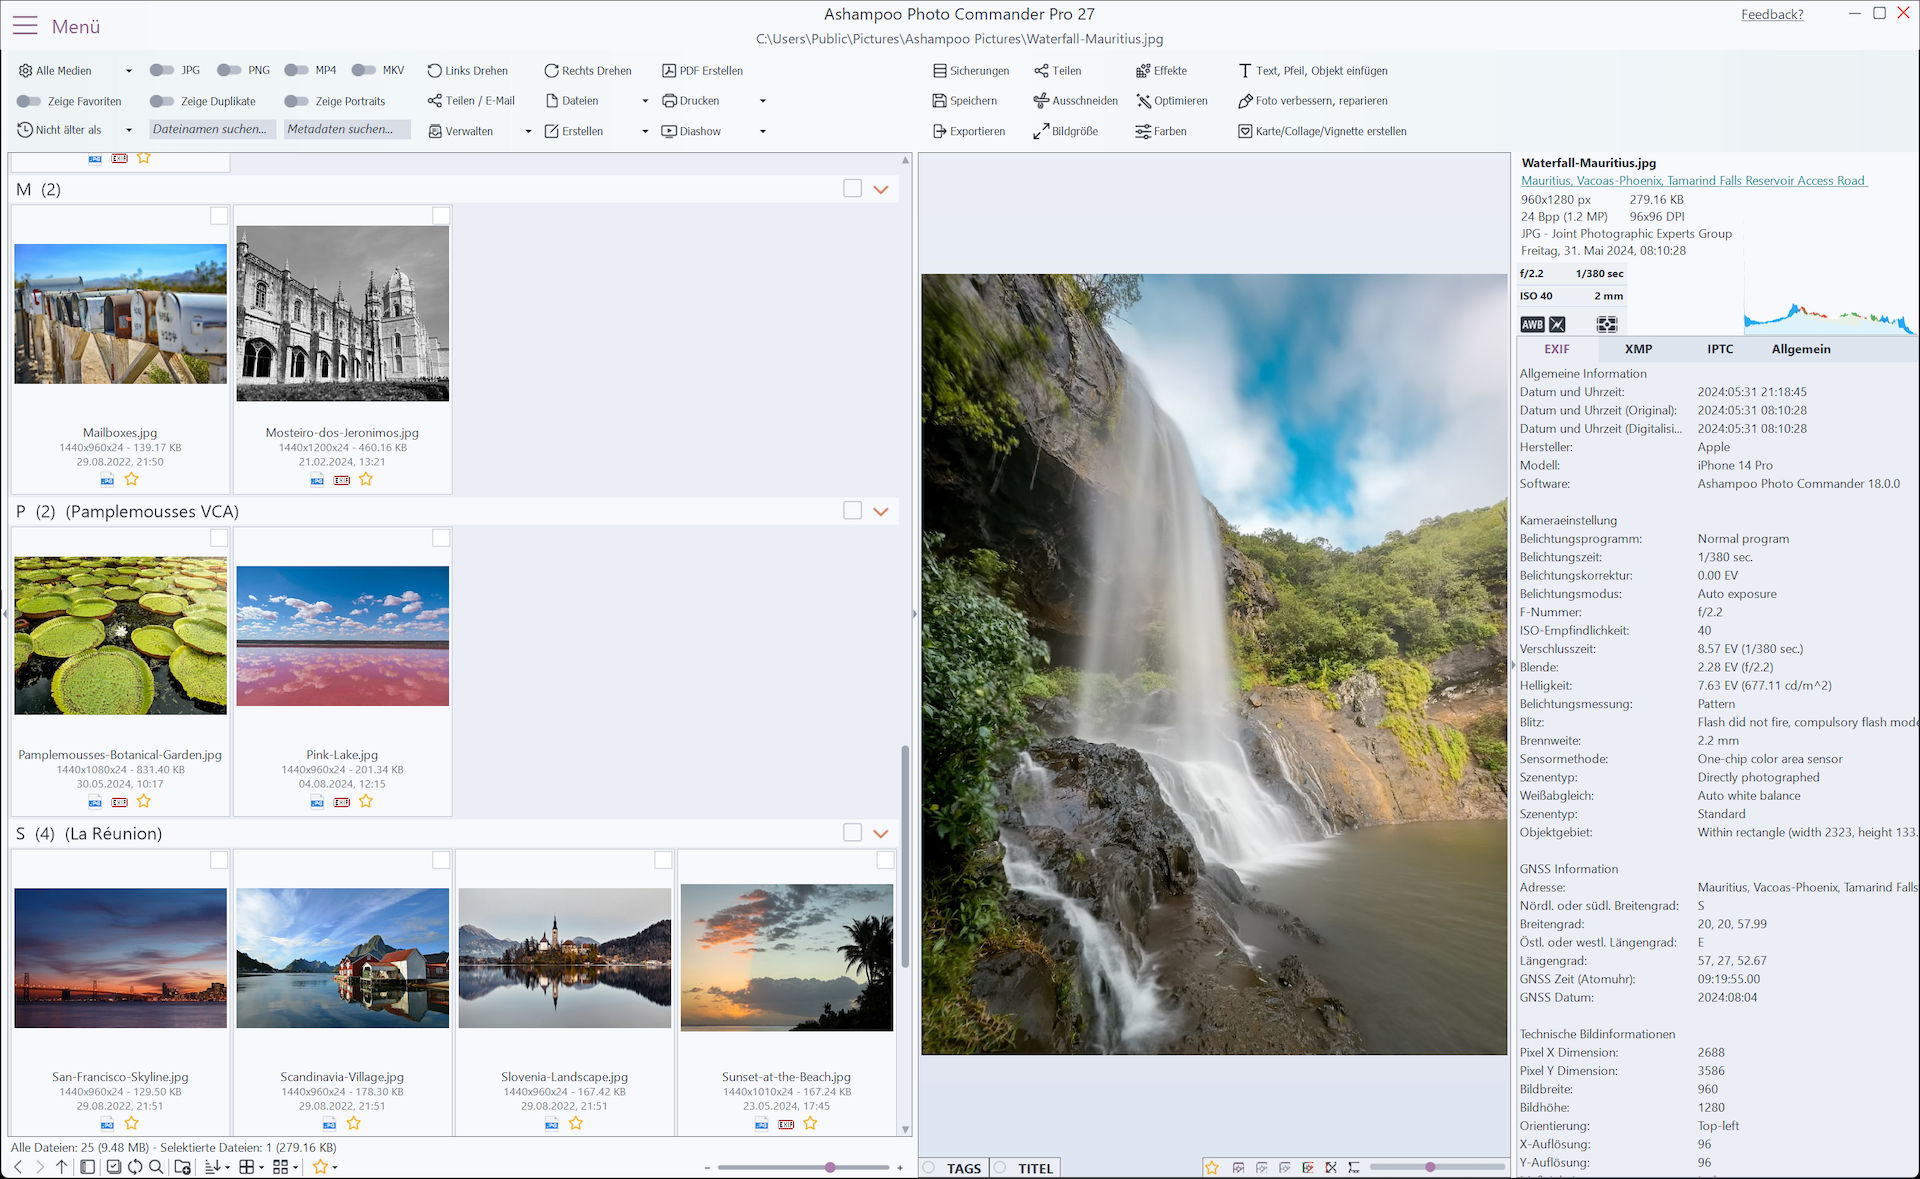Adjust the thumbnail size slider handle
Viewport: 1920px width, 1179px height.
(x=830, y=1167)
